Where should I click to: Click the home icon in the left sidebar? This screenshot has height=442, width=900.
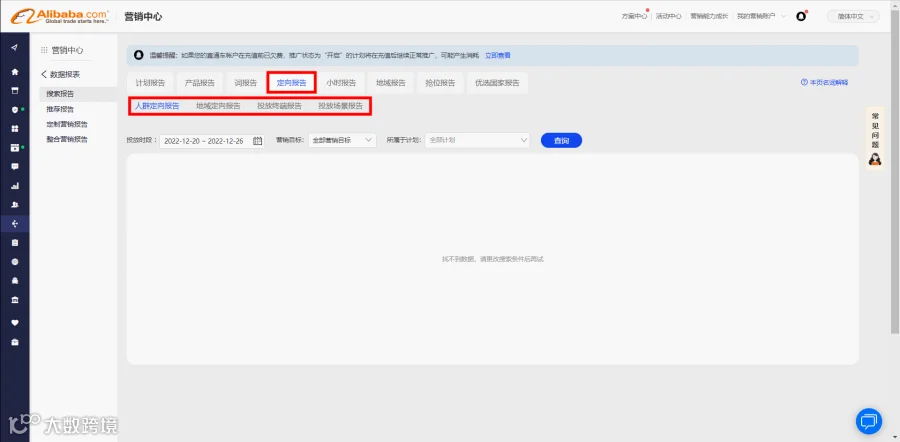click(15, 72)
